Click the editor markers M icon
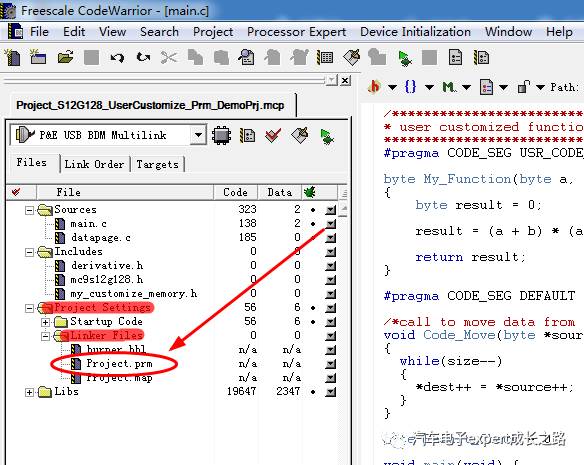 [448, 87]
